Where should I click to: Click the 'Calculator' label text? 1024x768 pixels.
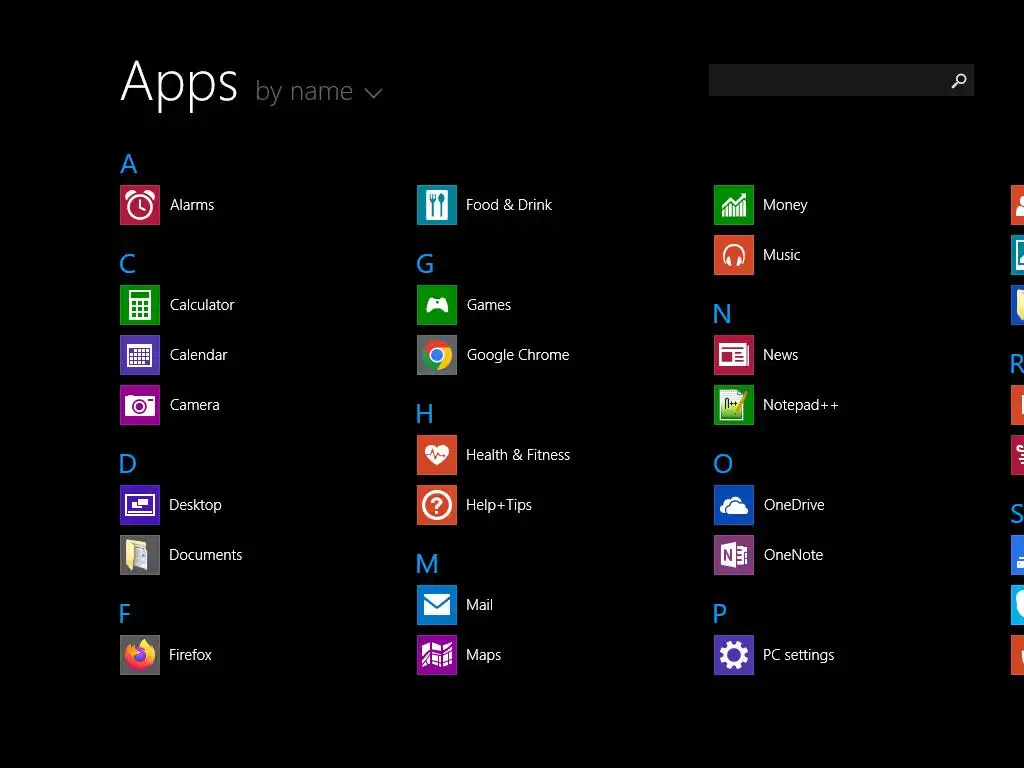[202, 305]
